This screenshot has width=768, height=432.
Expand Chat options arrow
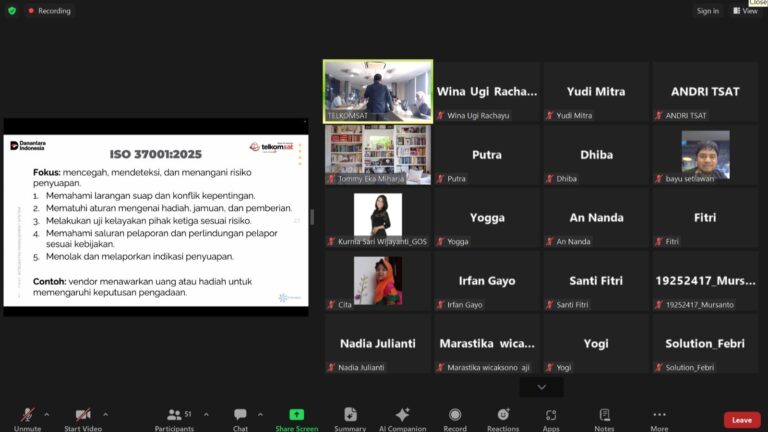[x=260, y=414]
